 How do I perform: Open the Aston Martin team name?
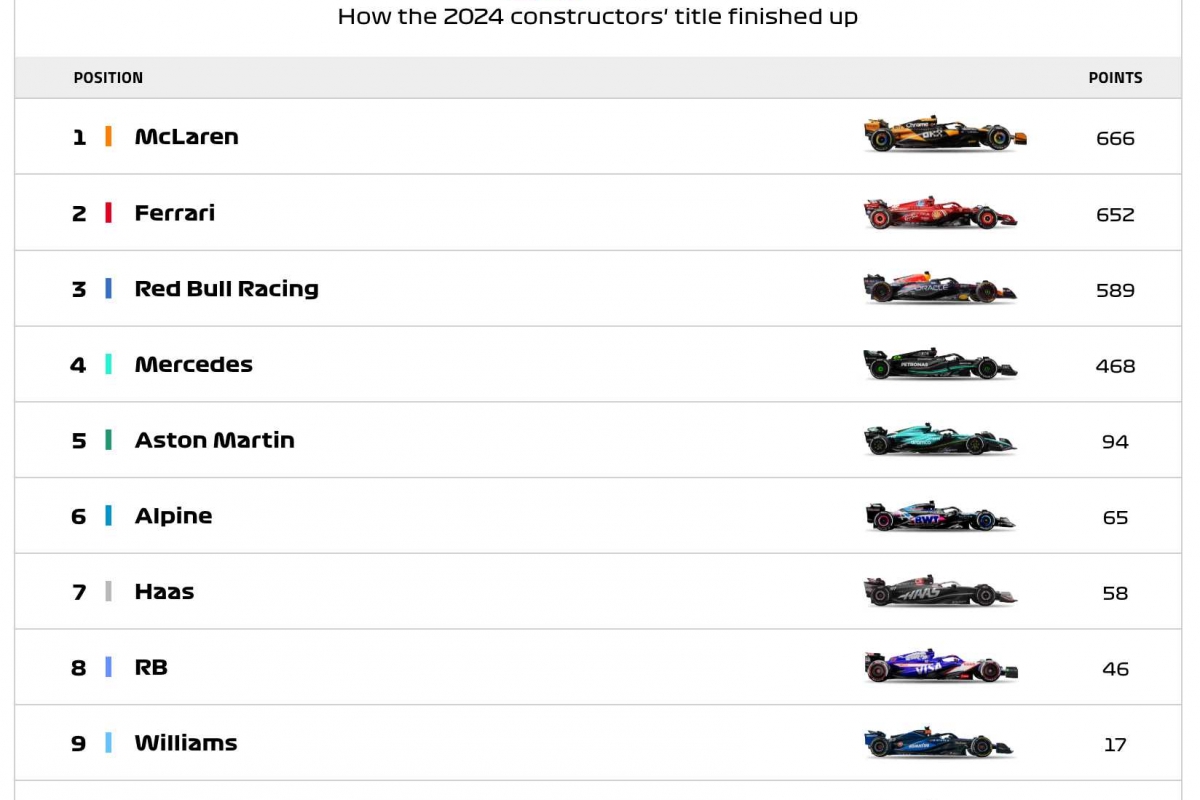point(215,441)
